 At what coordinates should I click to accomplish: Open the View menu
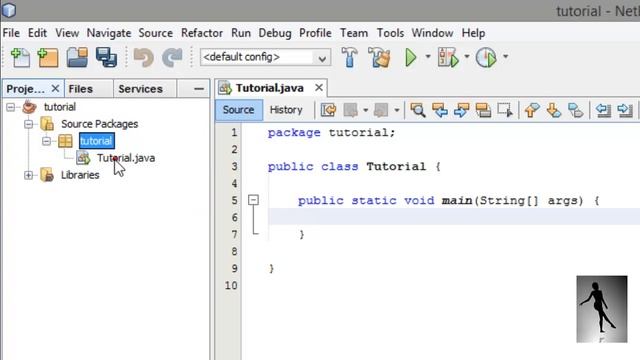pyautogui.click(x=67, y=33)
